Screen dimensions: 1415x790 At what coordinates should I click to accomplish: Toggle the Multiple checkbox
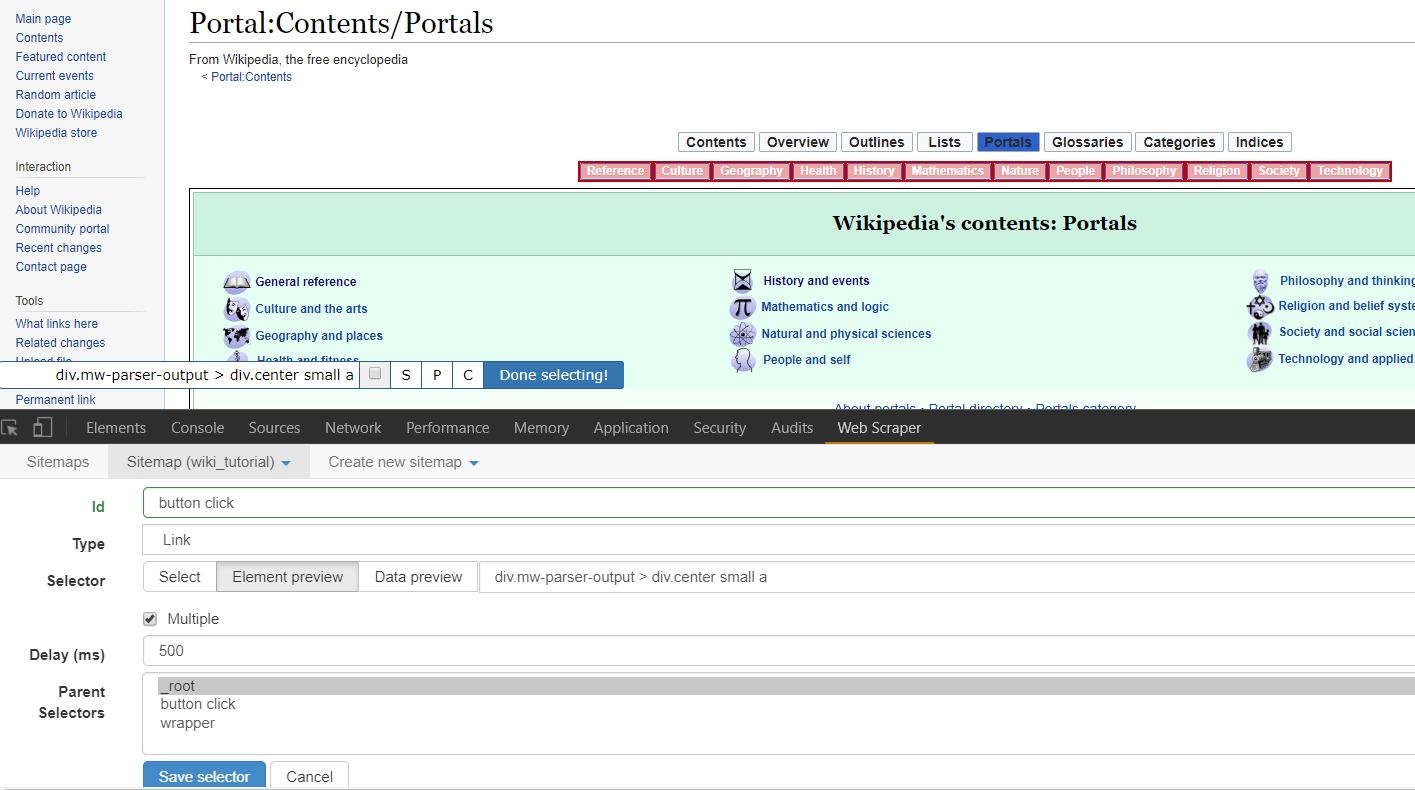[150, 619]
